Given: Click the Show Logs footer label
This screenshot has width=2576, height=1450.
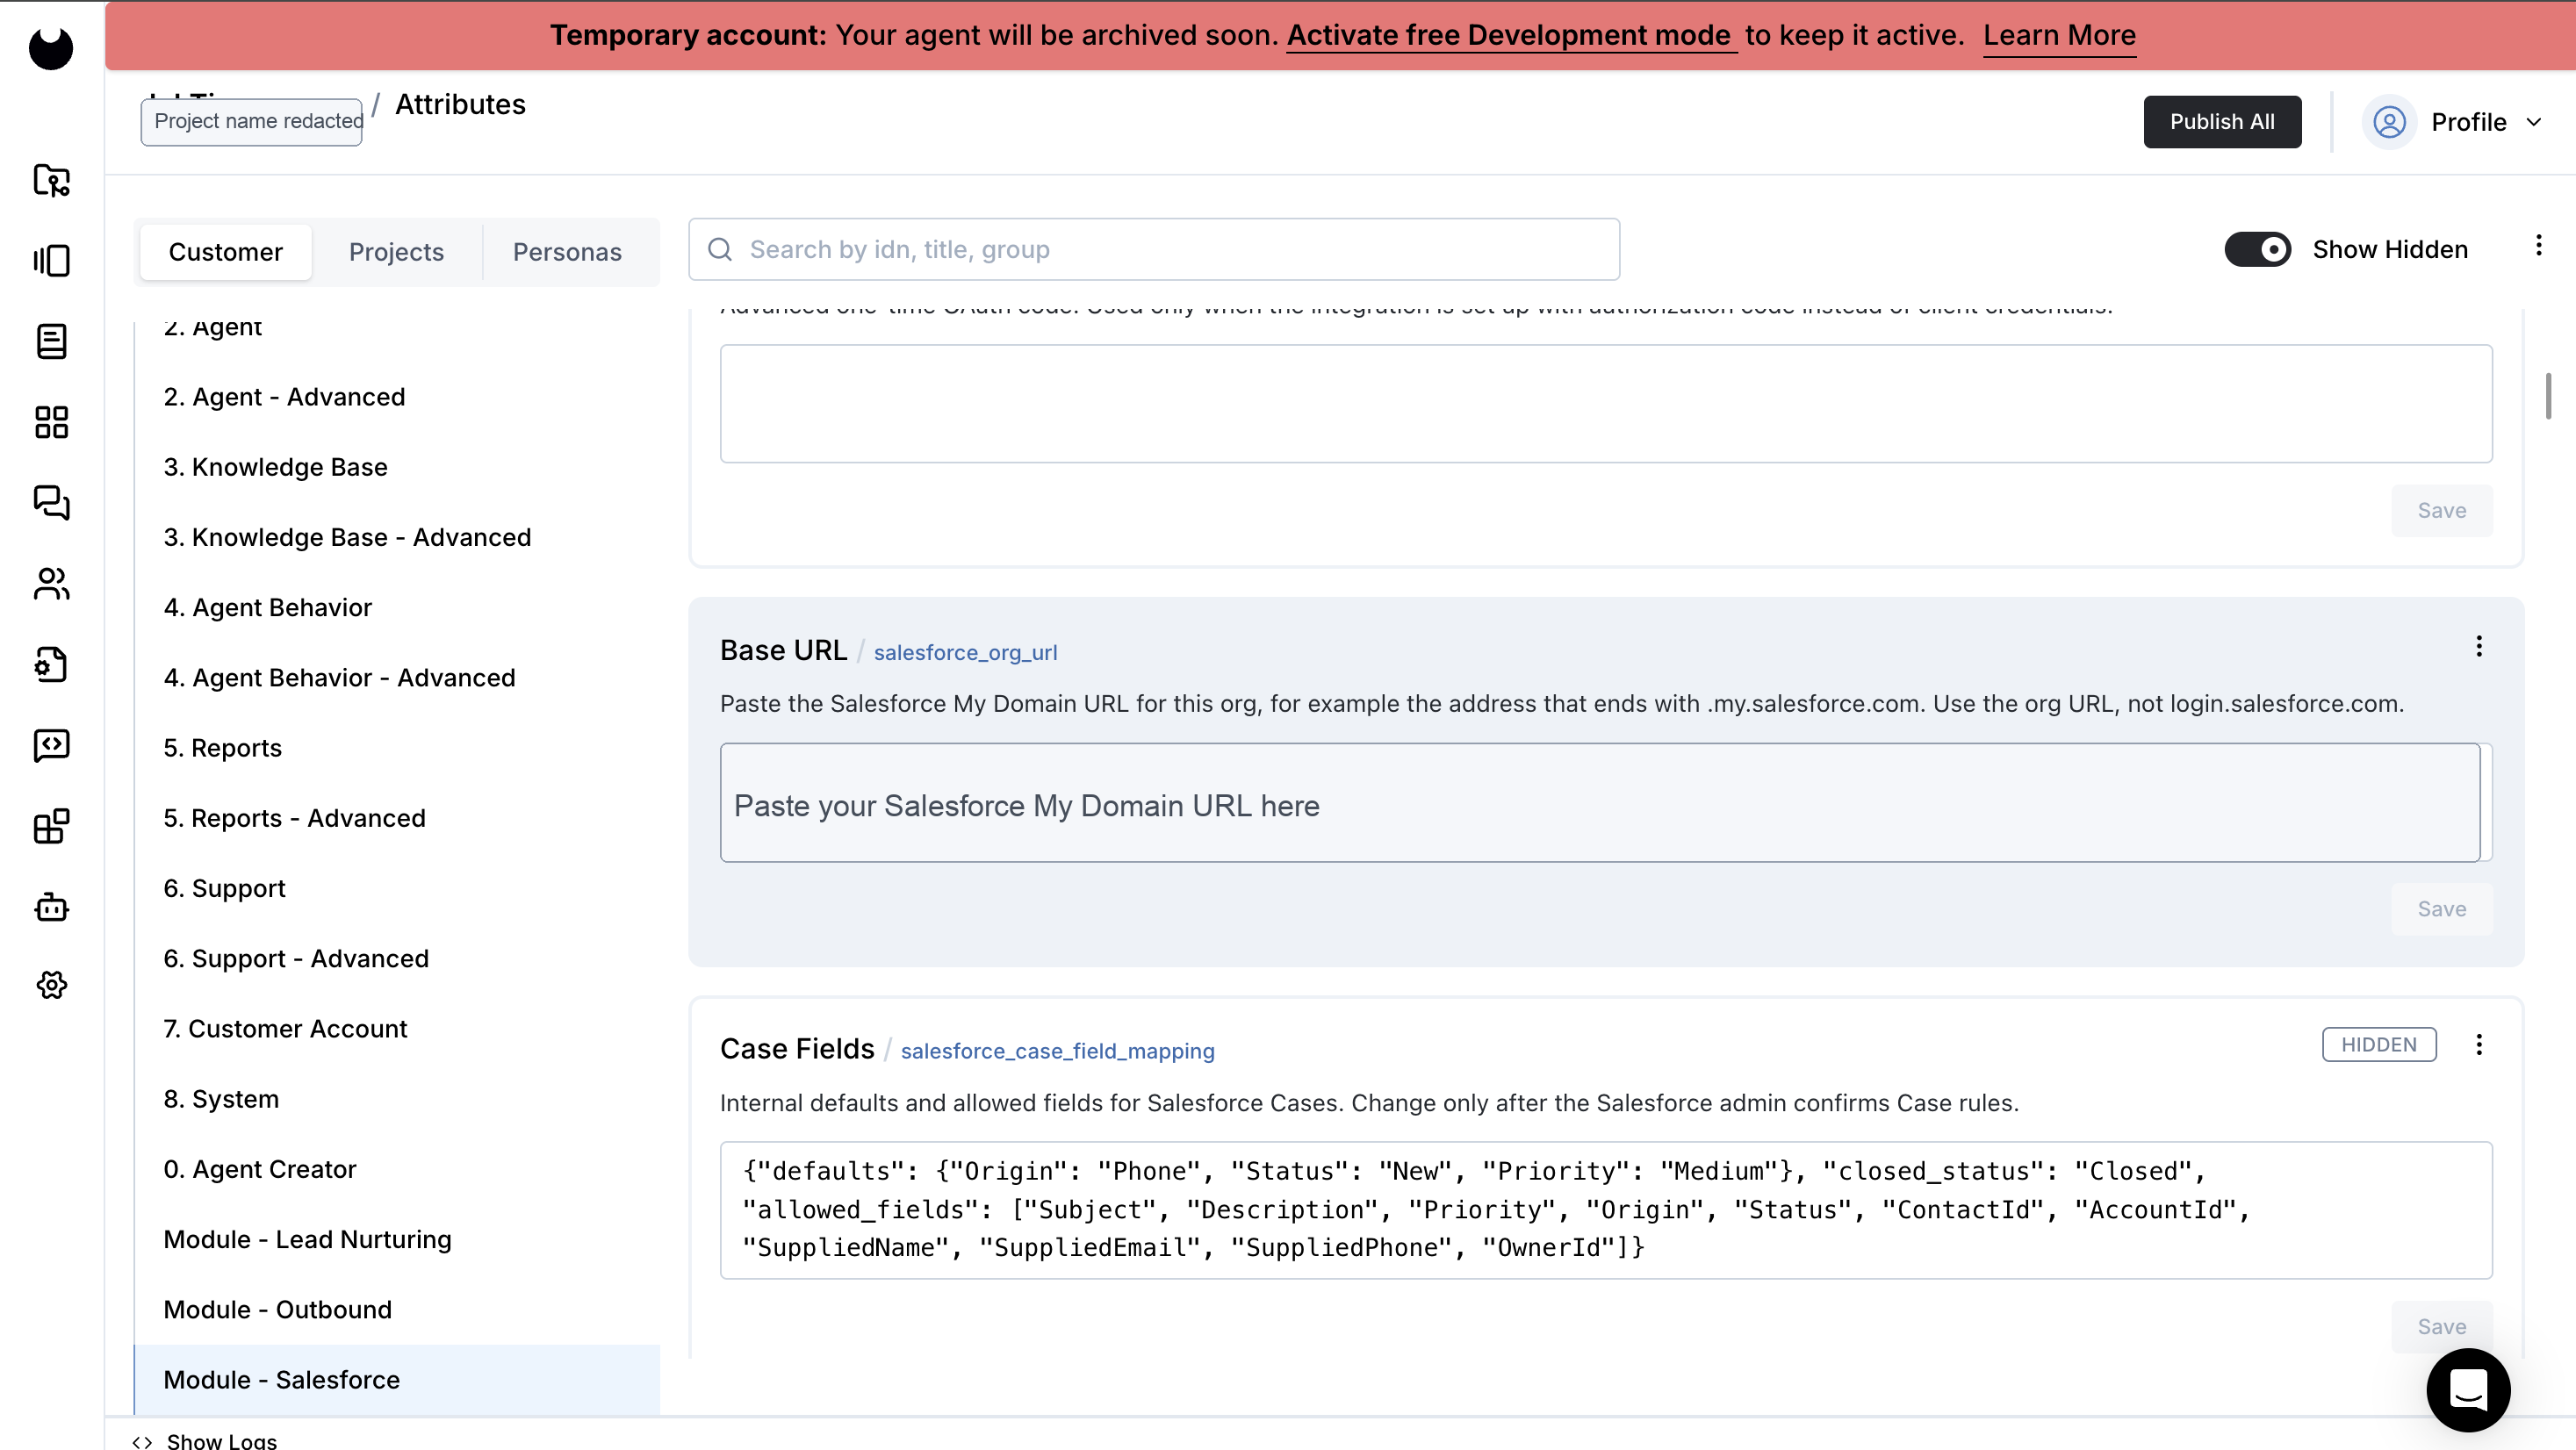Looking at the screenshot, I should [222, 1441].
